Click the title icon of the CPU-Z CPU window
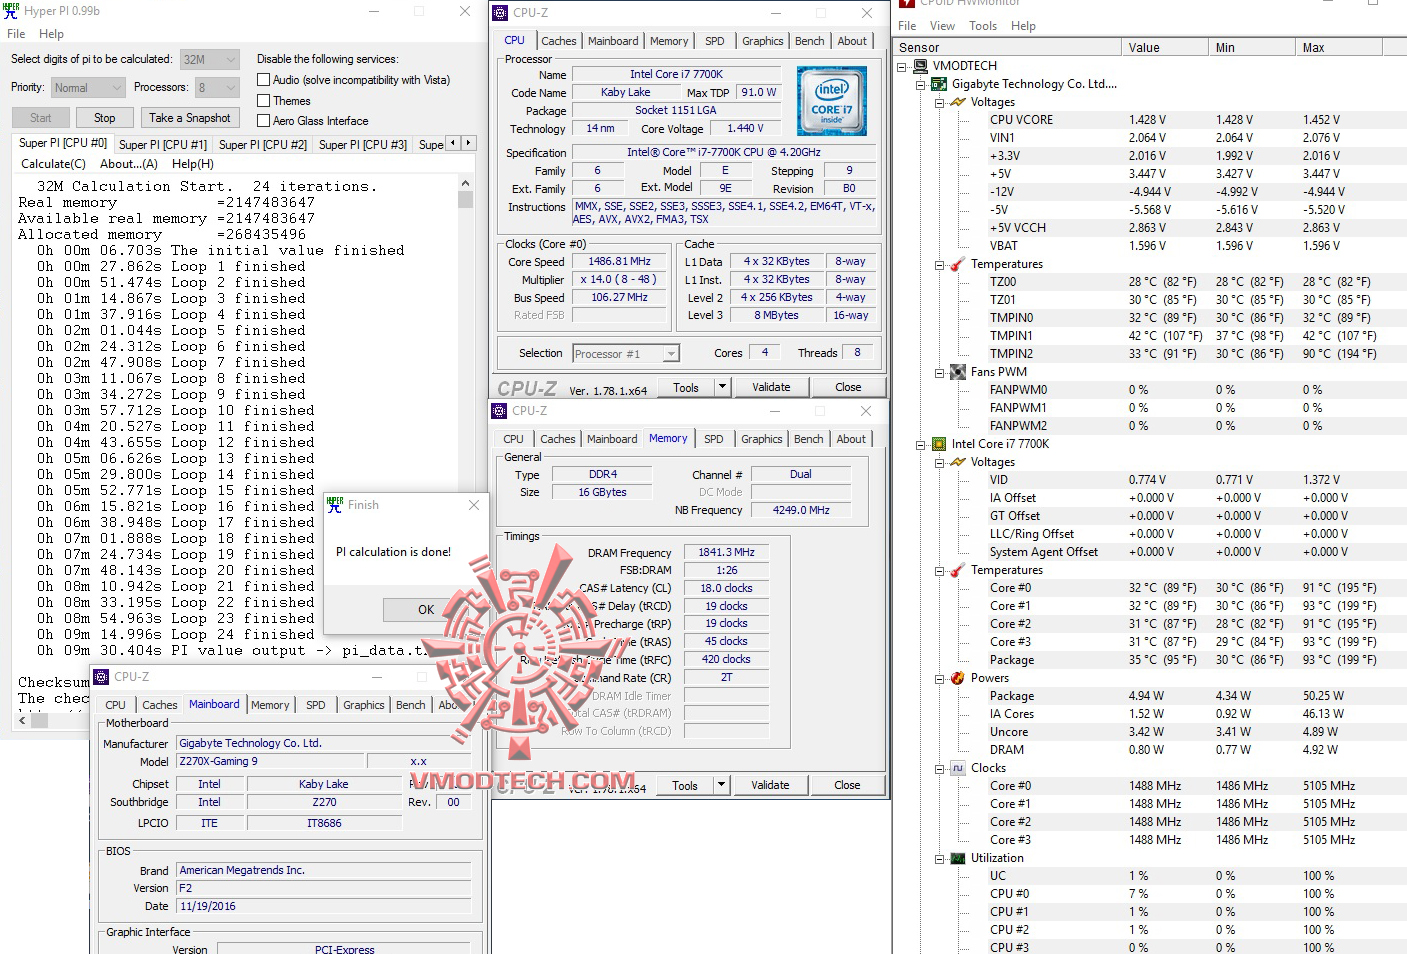The height and width of the screenshot is (954, 1407). click(x=500, y=13)
